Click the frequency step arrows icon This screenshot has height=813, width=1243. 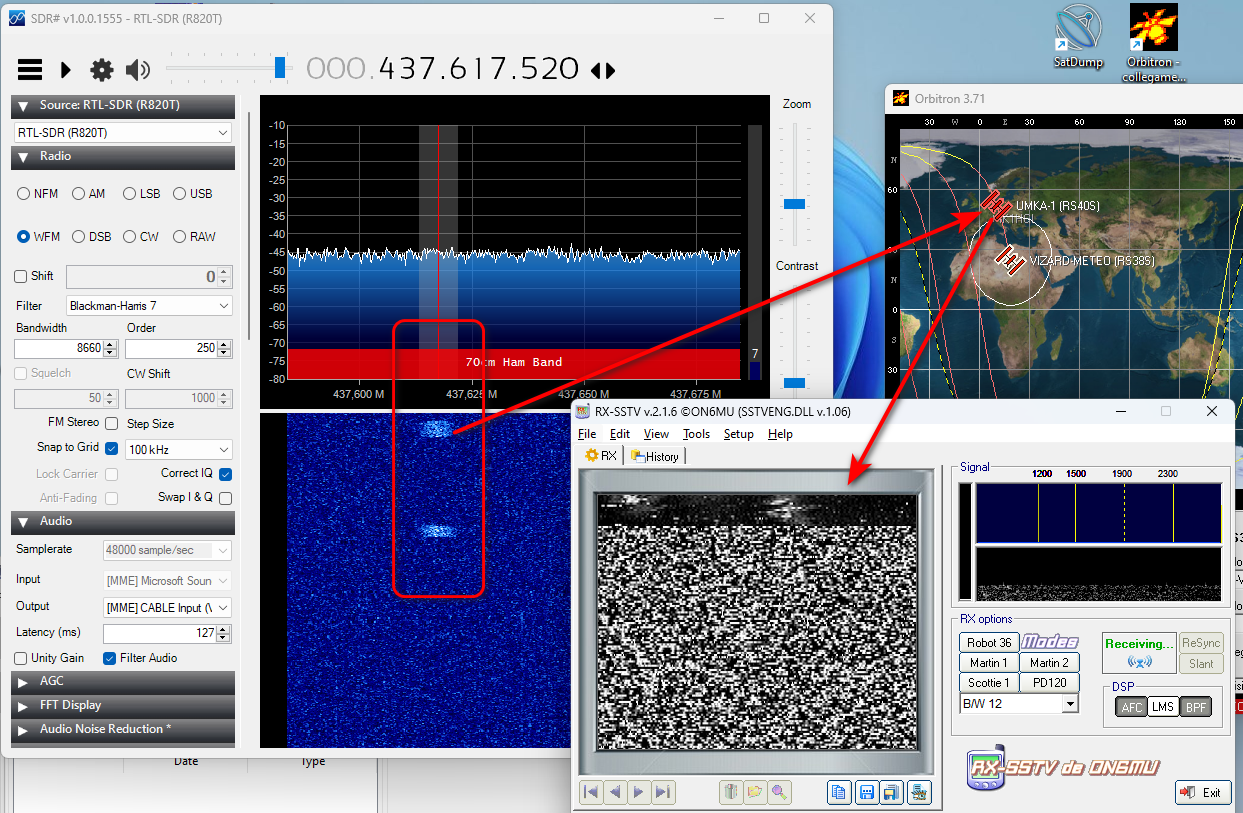pyautogui.click(x=603, y=70)
